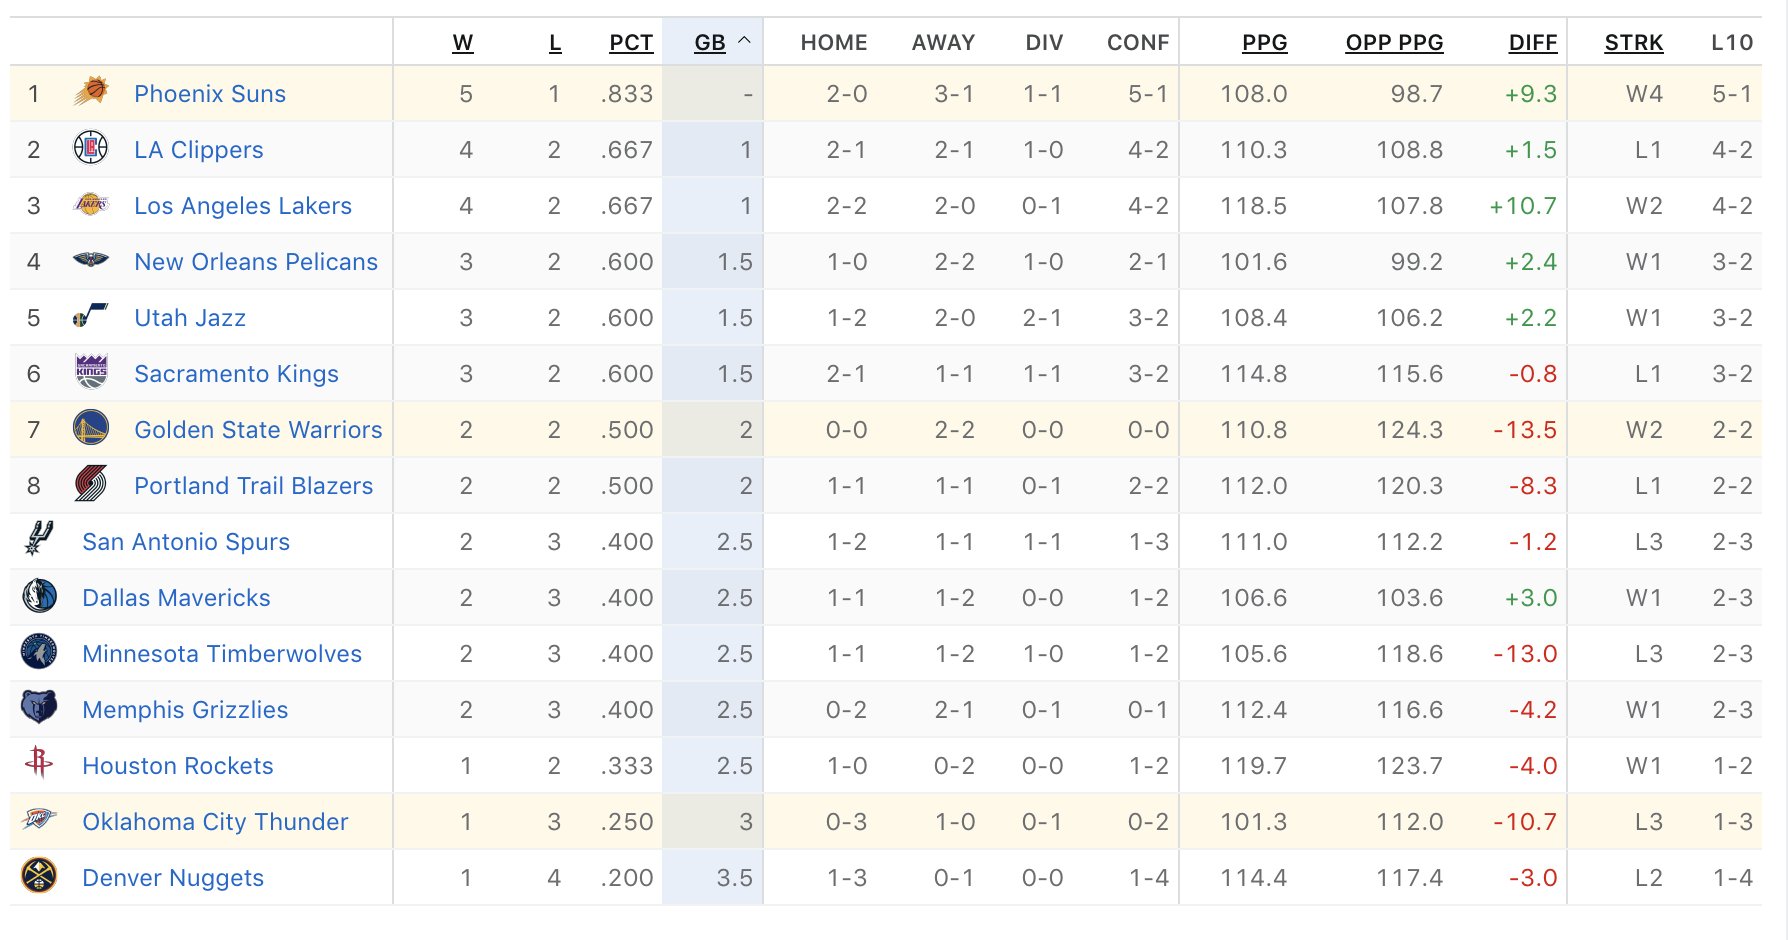Sort standings by STRK column header
The height and width of the screenshot is (940, 1788).
(x=1634, y=43)
